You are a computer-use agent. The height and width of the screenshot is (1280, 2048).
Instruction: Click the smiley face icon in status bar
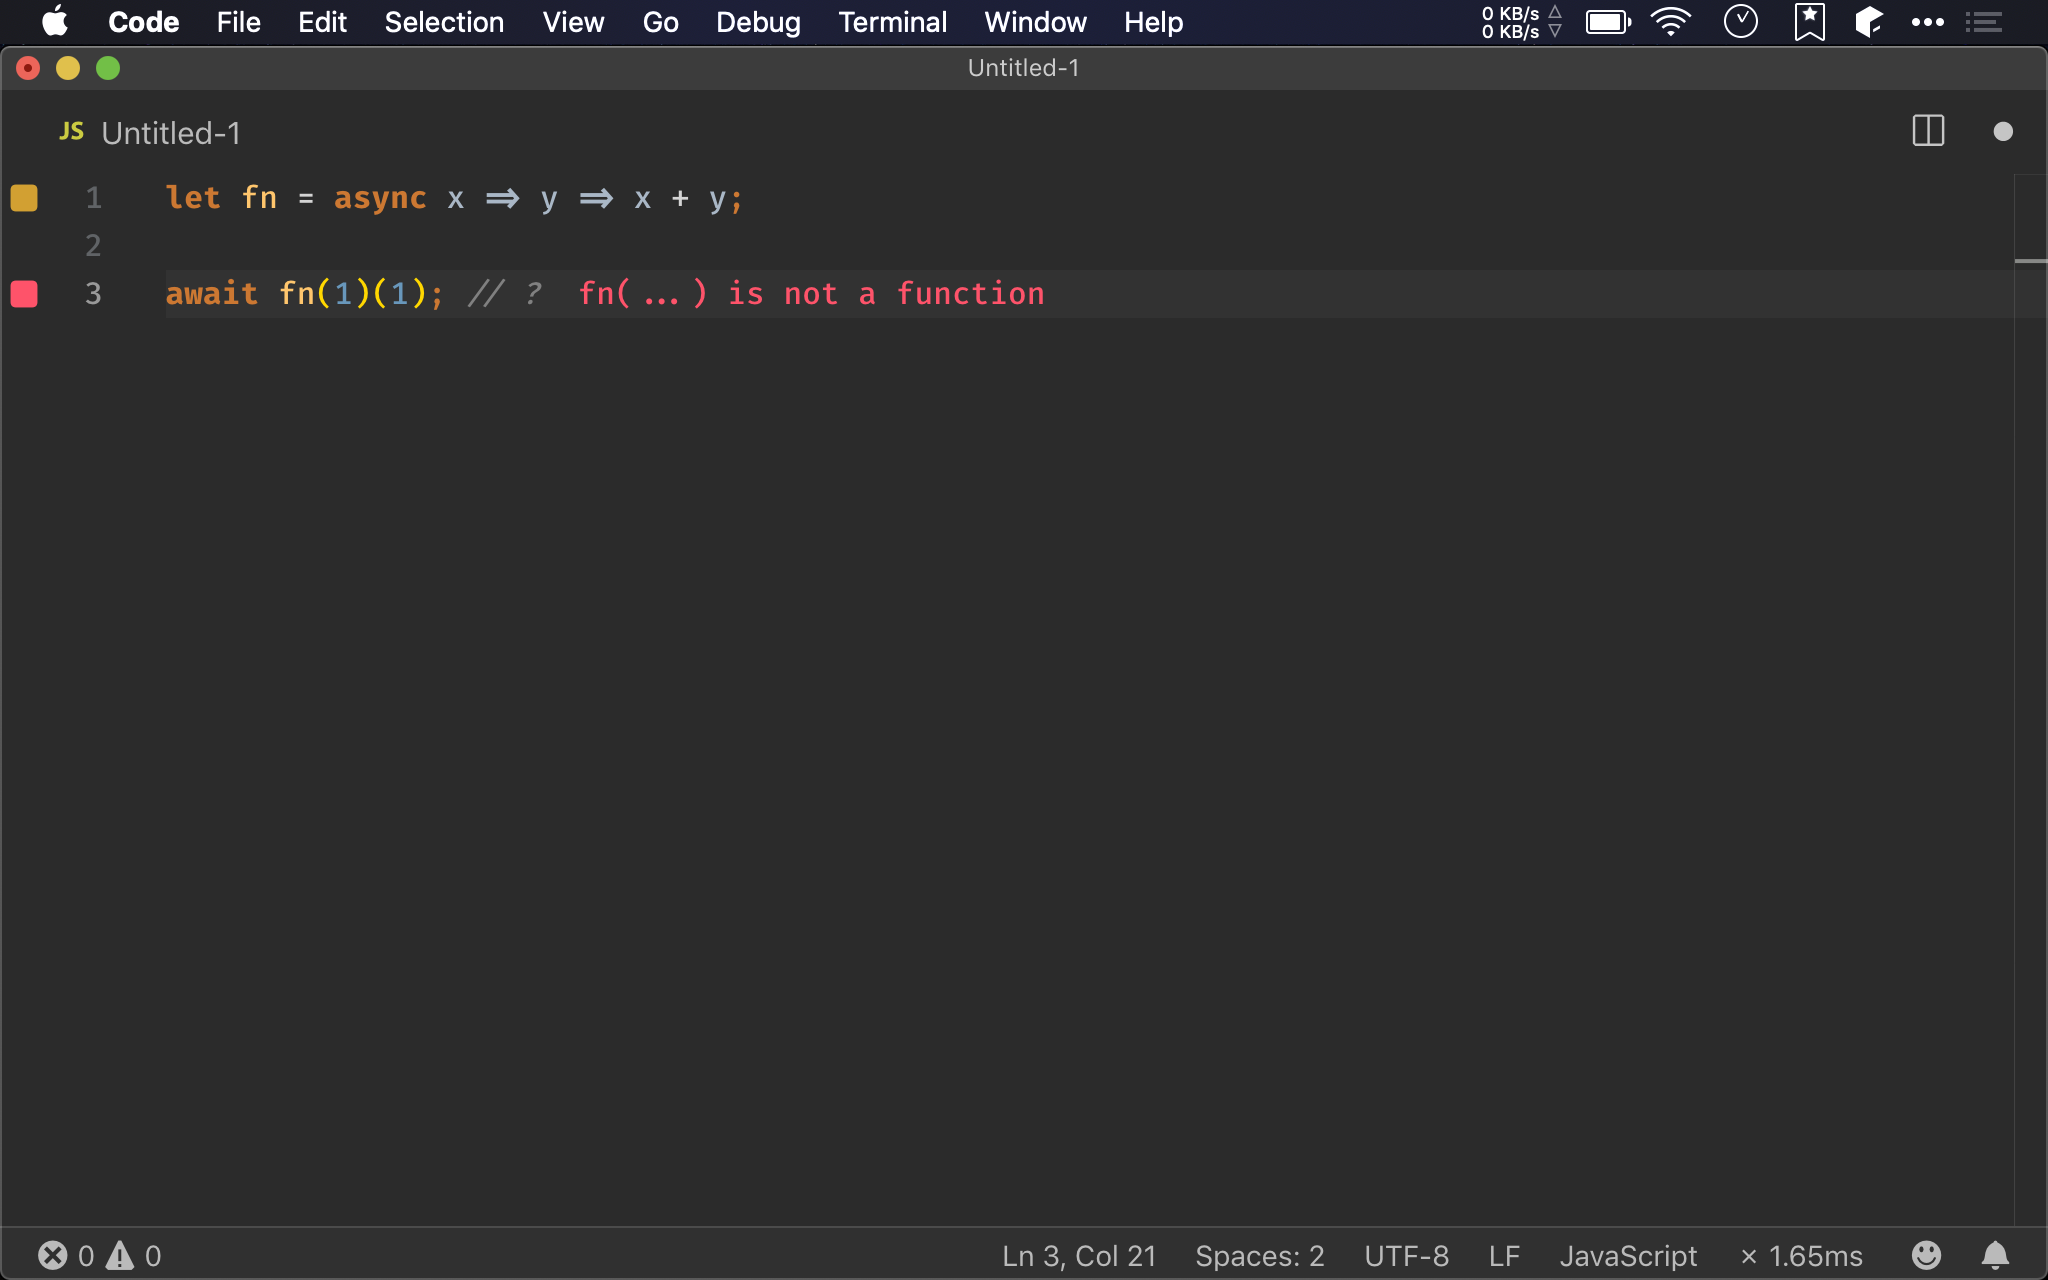(1927, 1255)
